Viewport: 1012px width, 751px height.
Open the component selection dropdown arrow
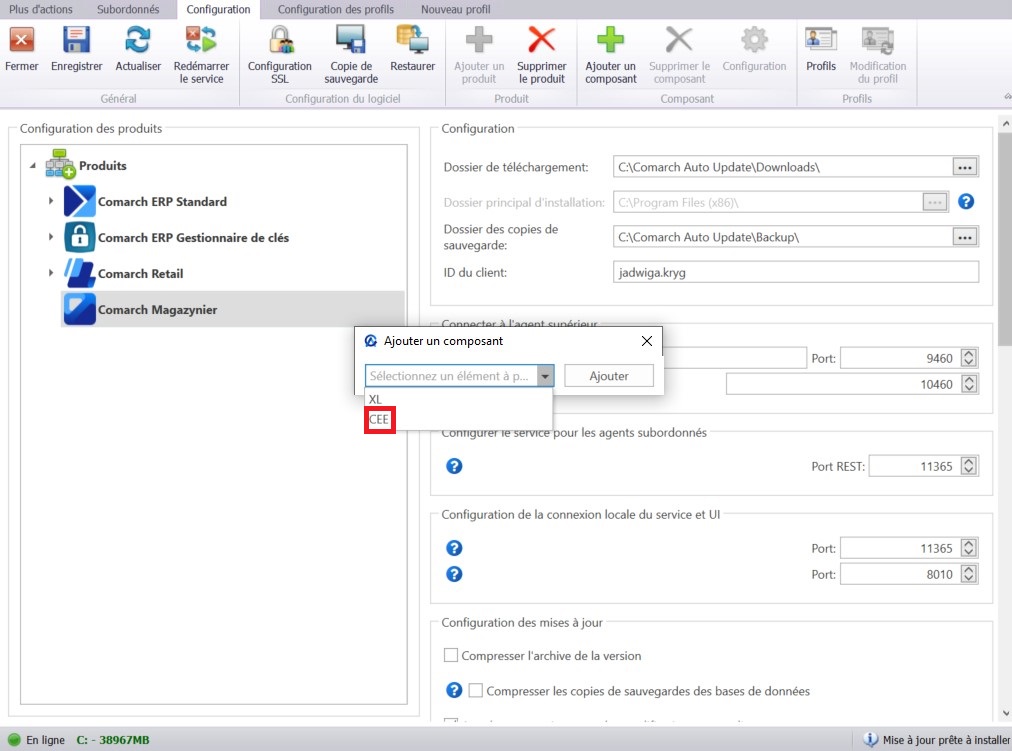(x=545, y=376)
